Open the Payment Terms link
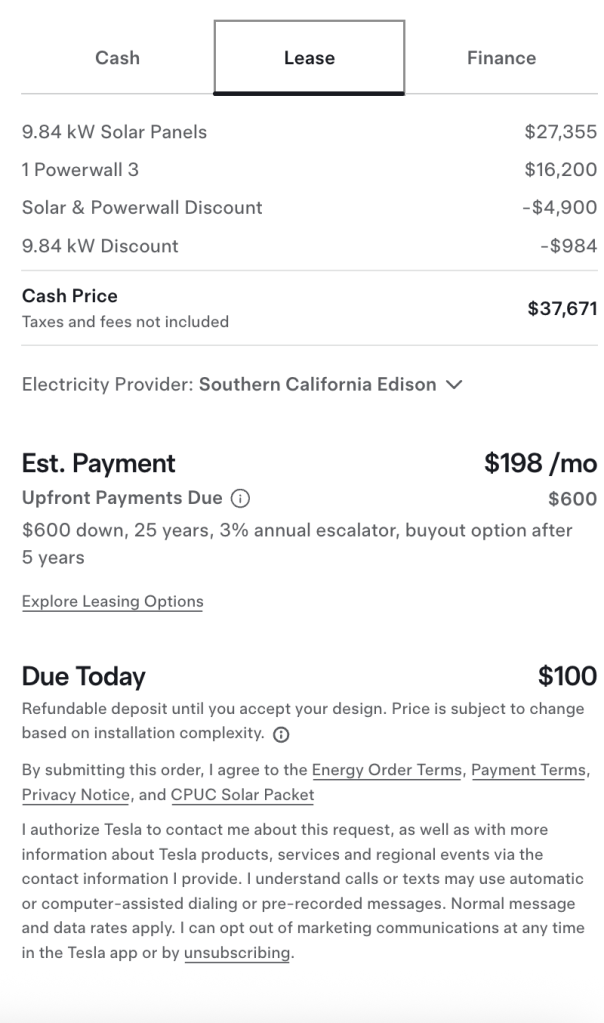This screenshot has width=604, height=1023. coord(528,770)
